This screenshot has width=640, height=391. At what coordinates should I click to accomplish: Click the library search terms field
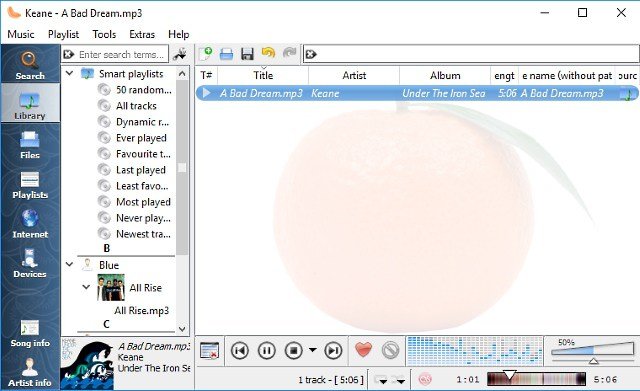tap(115, 54)
